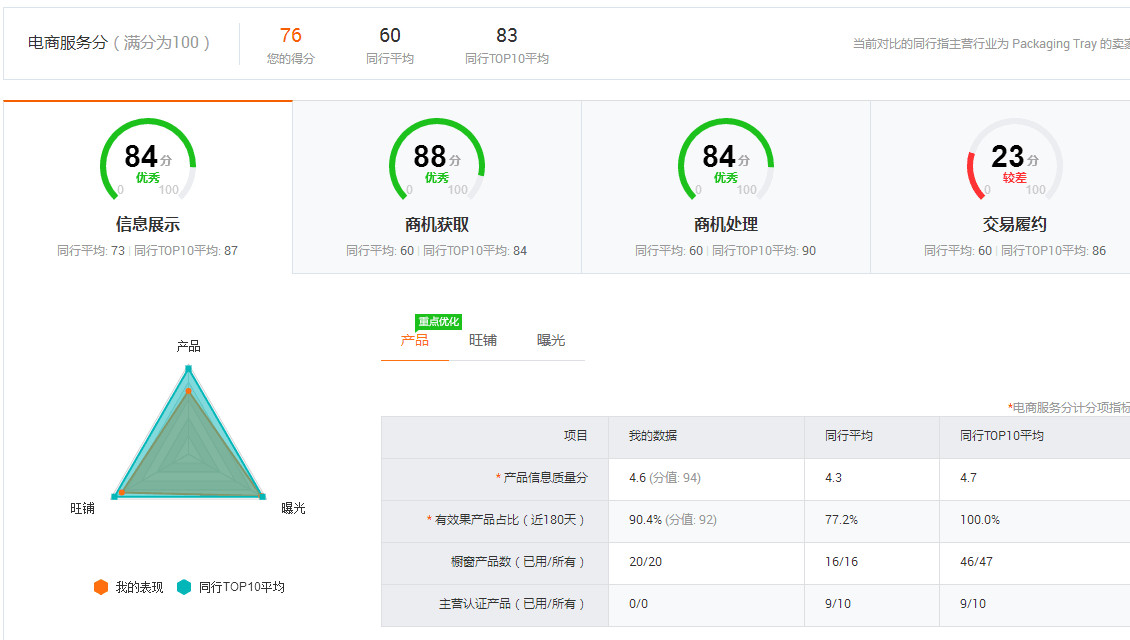This screenshot has width=1130, height=640.
Task: Click the 主营认证产品 row label
Action: (x=512, y=604)
